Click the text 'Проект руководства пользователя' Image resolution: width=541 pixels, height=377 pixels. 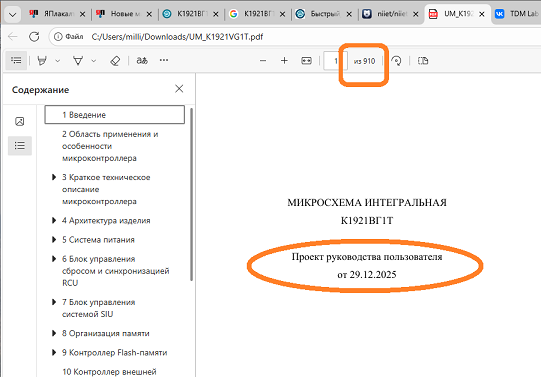pyautogui.click(x=367, y=257)
